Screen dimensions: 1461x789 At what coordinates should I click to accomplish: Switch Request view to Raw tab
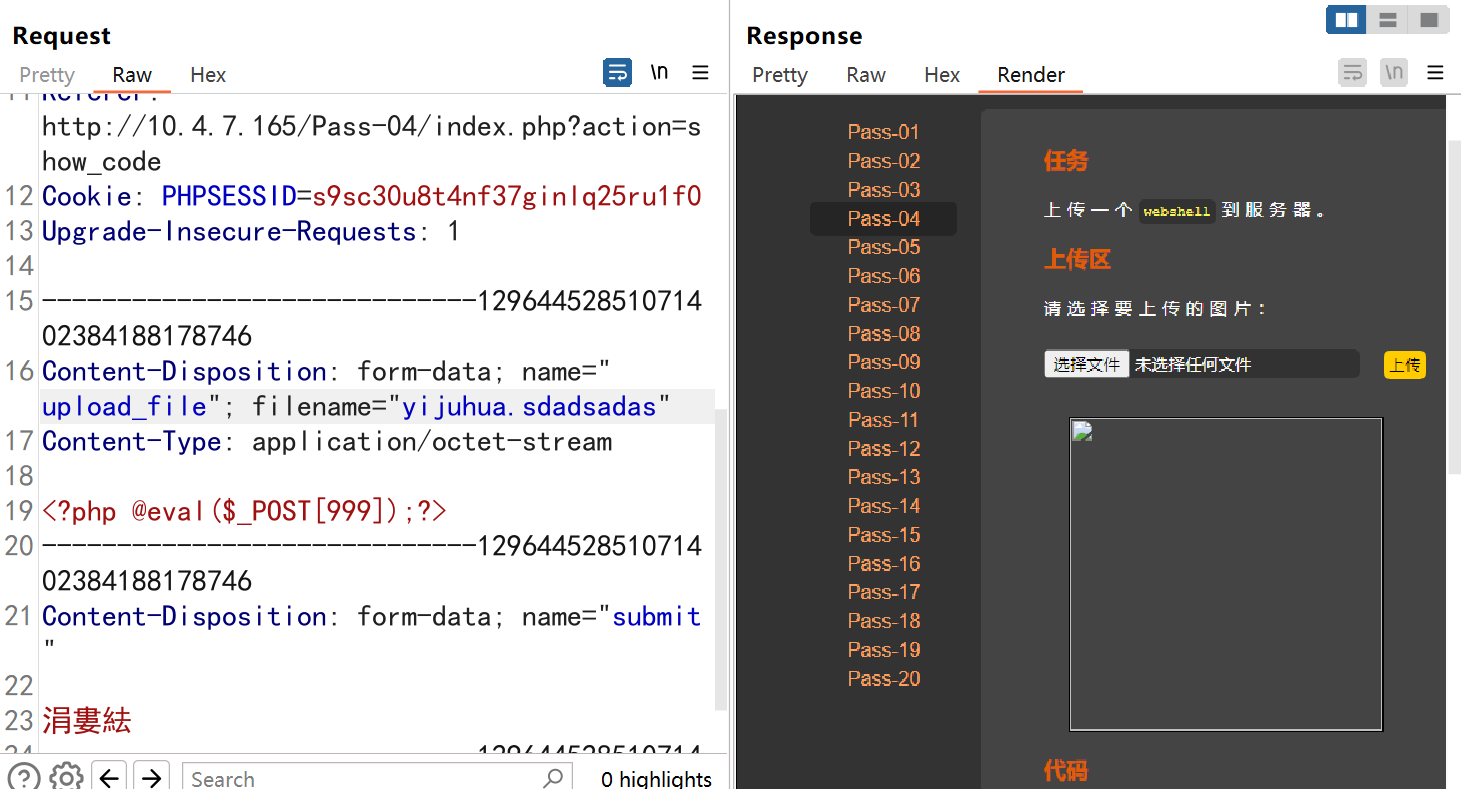132,75
